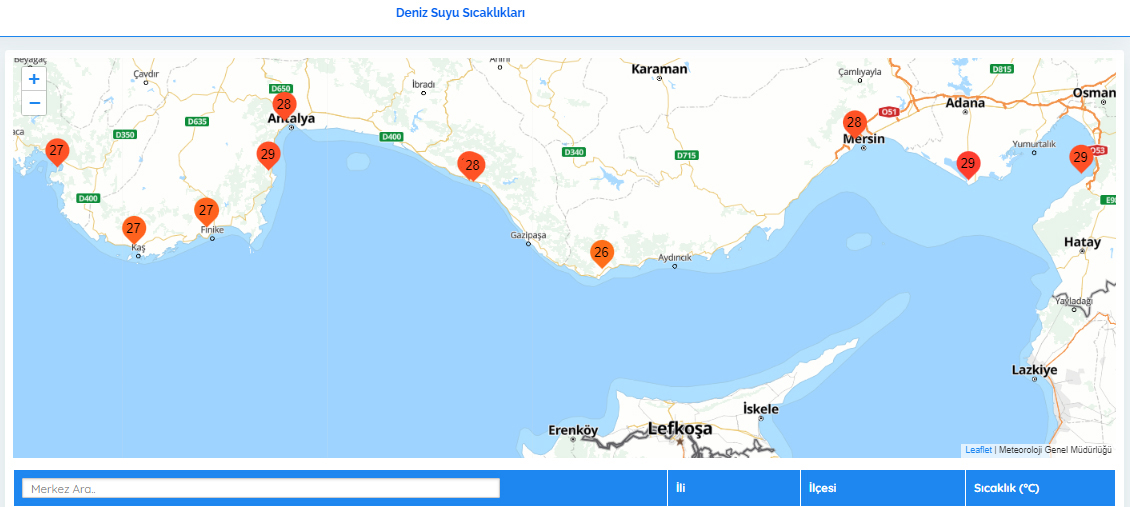
Task: Click the Yumurtalık town label
Action: [x=1034, y=143]
